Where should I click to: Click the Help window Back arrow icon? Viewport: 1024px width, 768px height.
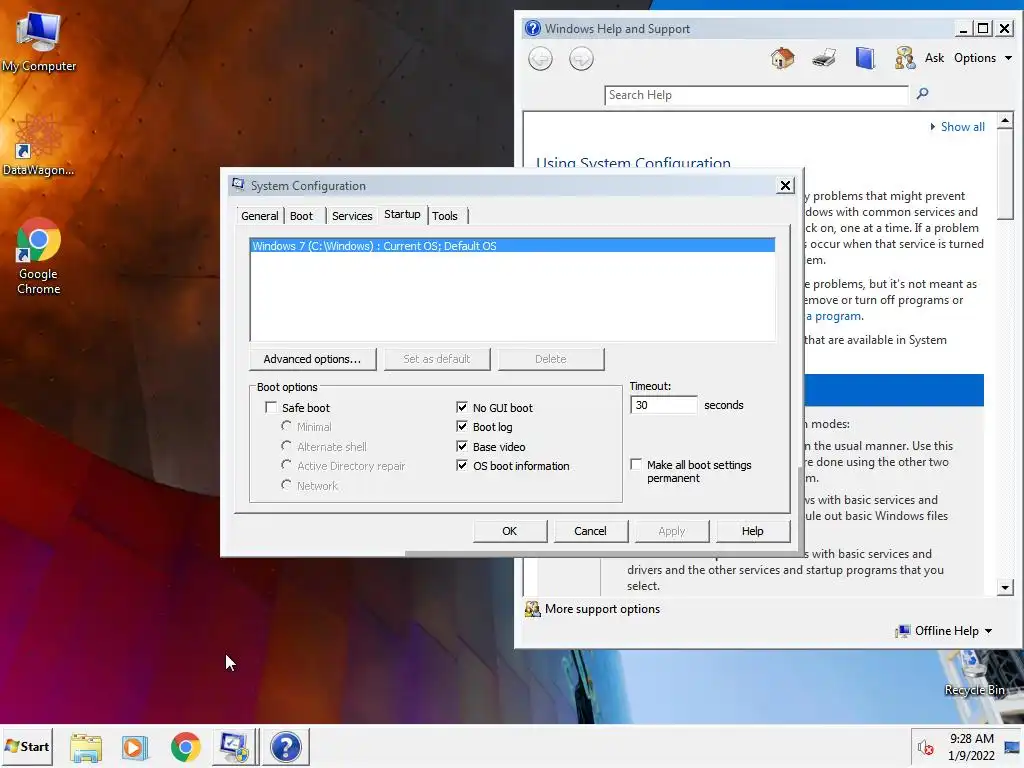(540, 59)
